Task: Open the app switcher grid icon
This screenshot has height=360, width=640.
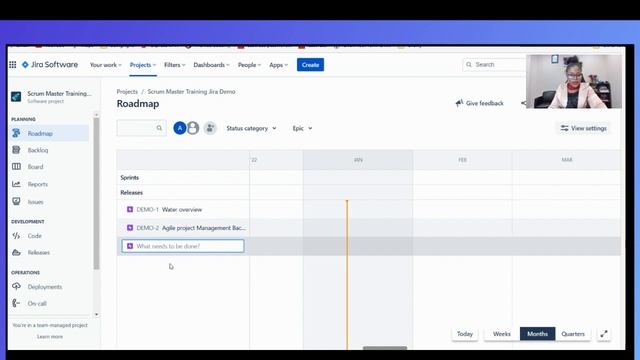Action: [13, 64]
